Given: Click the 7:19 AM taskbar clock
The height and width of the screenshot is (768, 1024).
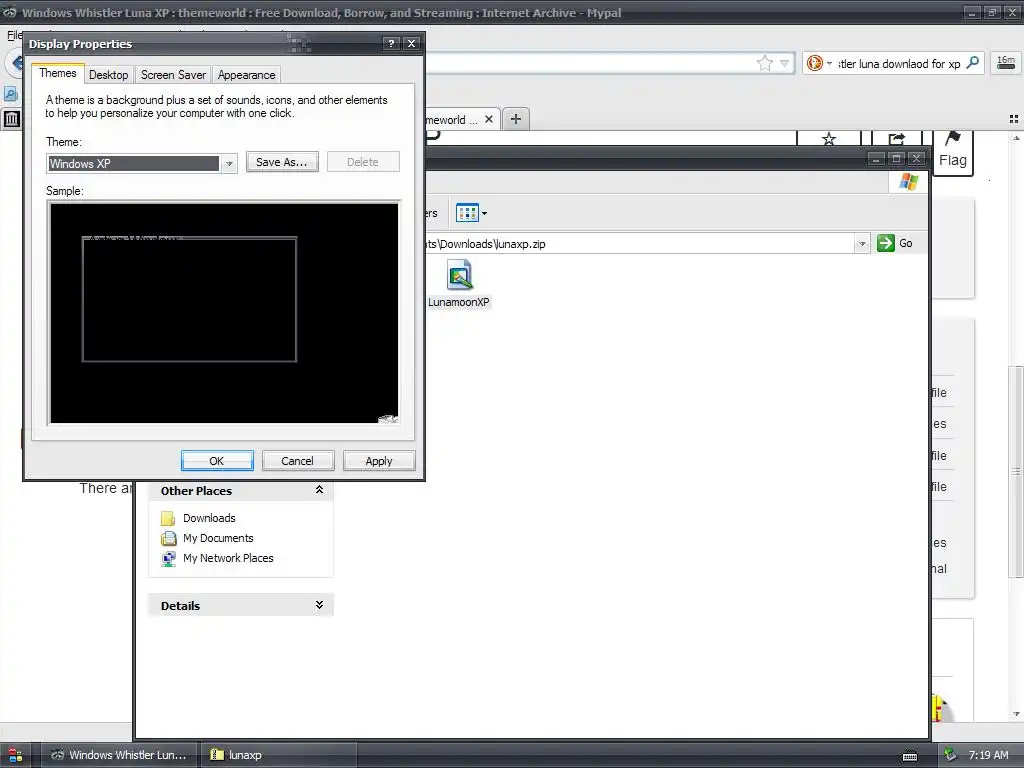Looking at the screenshot, I should [x=988, y=755].
